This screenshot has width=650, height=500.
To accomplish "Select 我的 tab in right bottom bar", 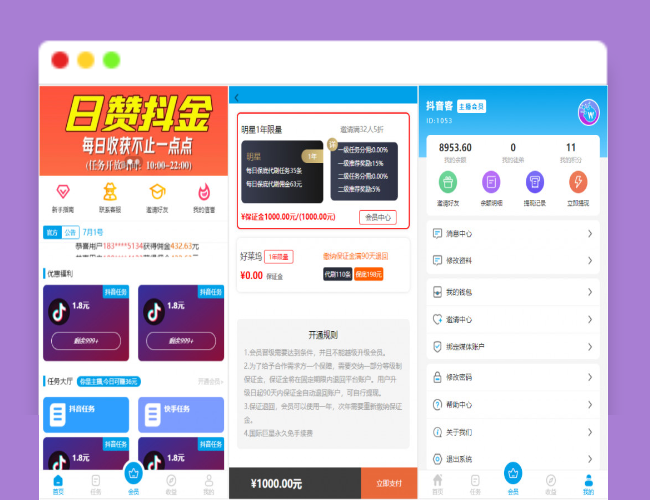I will (588, 484).
